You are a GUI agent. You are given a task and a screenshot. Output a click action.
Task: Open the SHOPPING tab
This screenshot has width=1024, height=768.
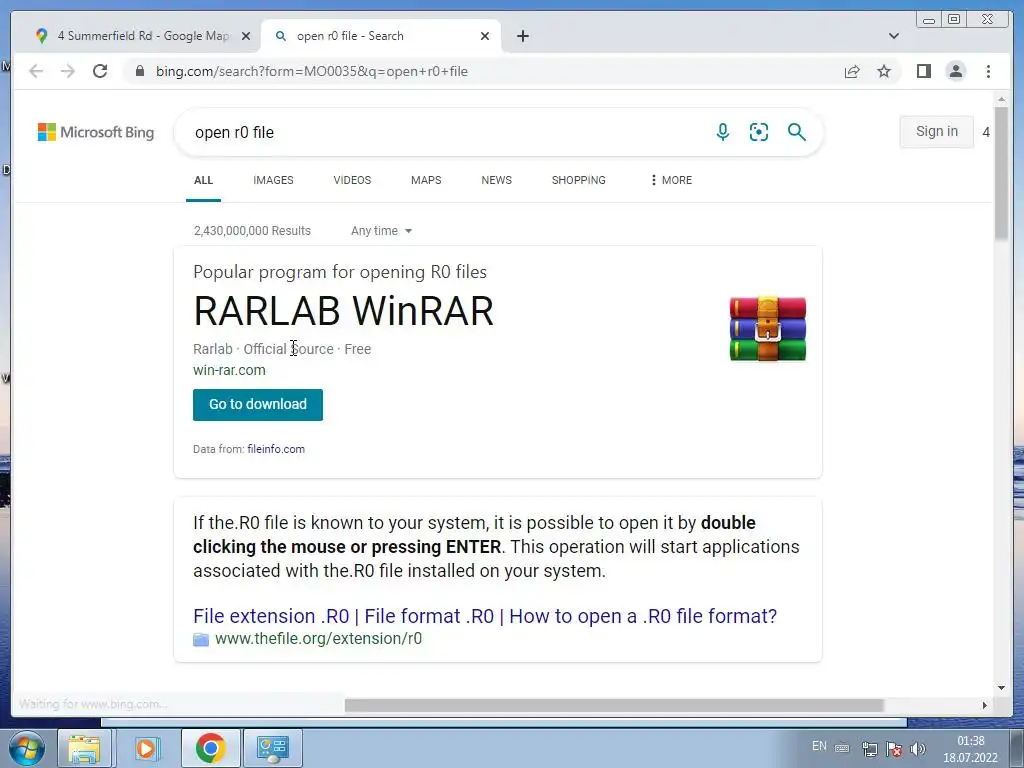click(x=579, y=180)
